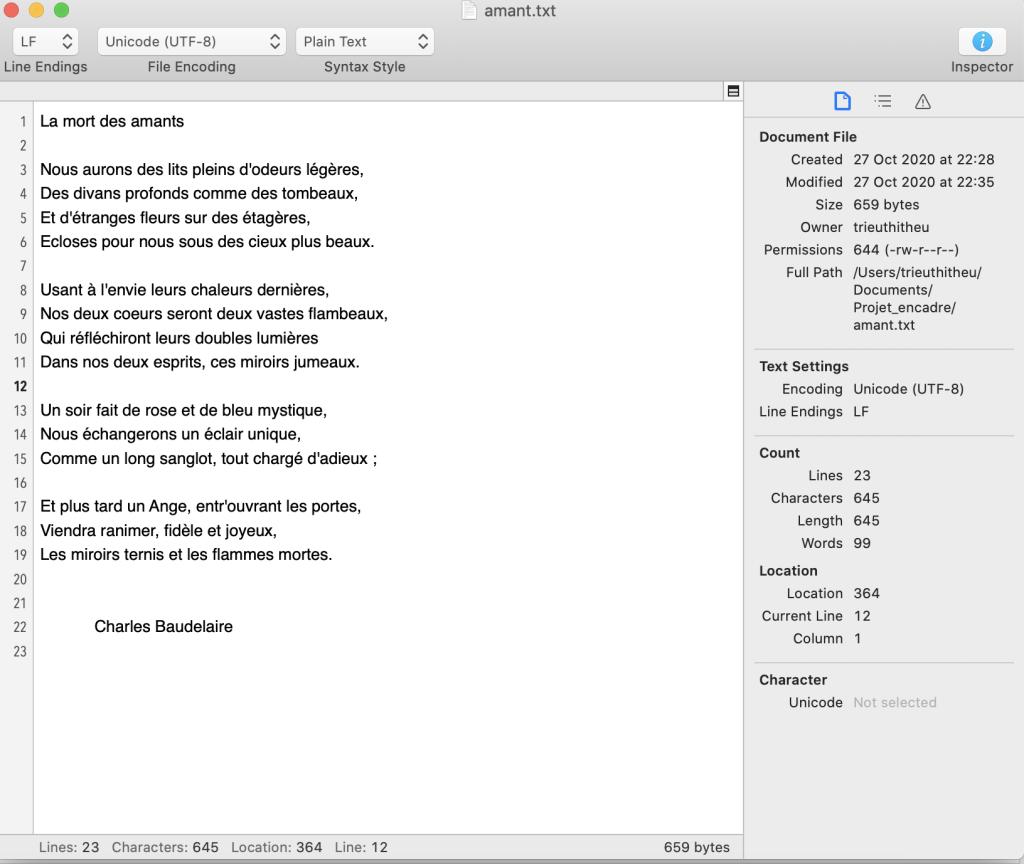
Task: Open the Inspector info button
Action: [x=982, y=42]
